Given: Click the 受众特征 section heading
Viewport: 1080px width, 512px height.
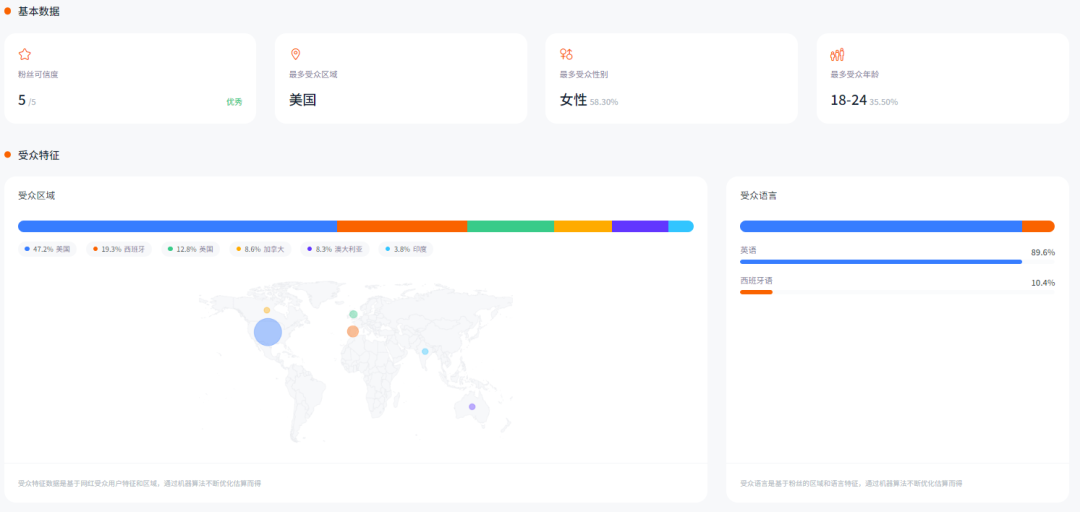Looking at the screenshot, I should coord(39,155).
